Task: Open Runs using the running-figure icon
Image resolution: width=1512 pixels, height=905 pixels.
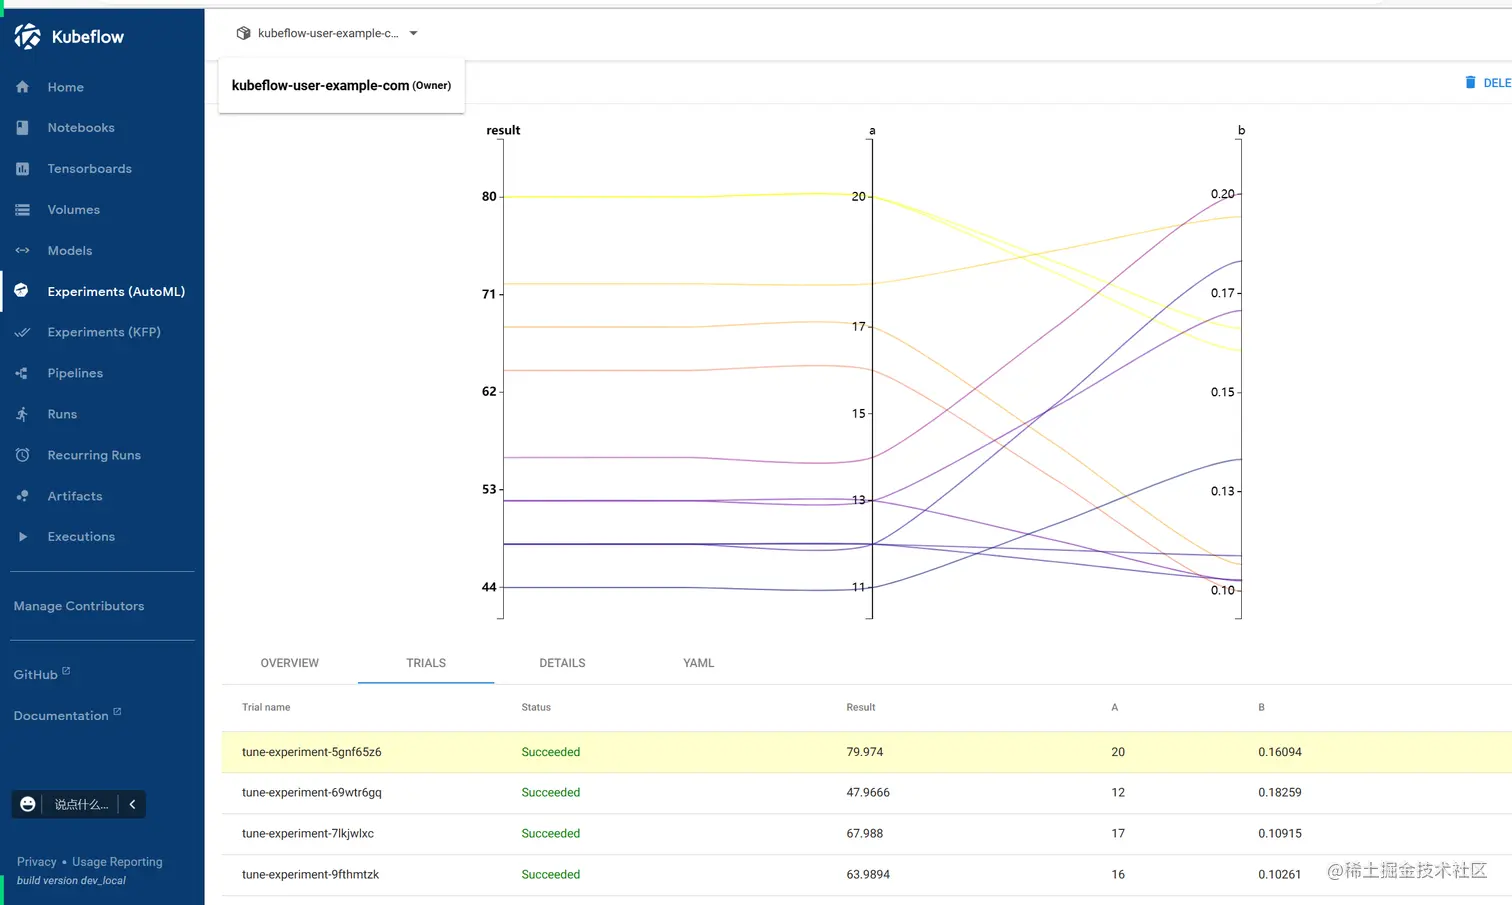Action: [23, 414]
